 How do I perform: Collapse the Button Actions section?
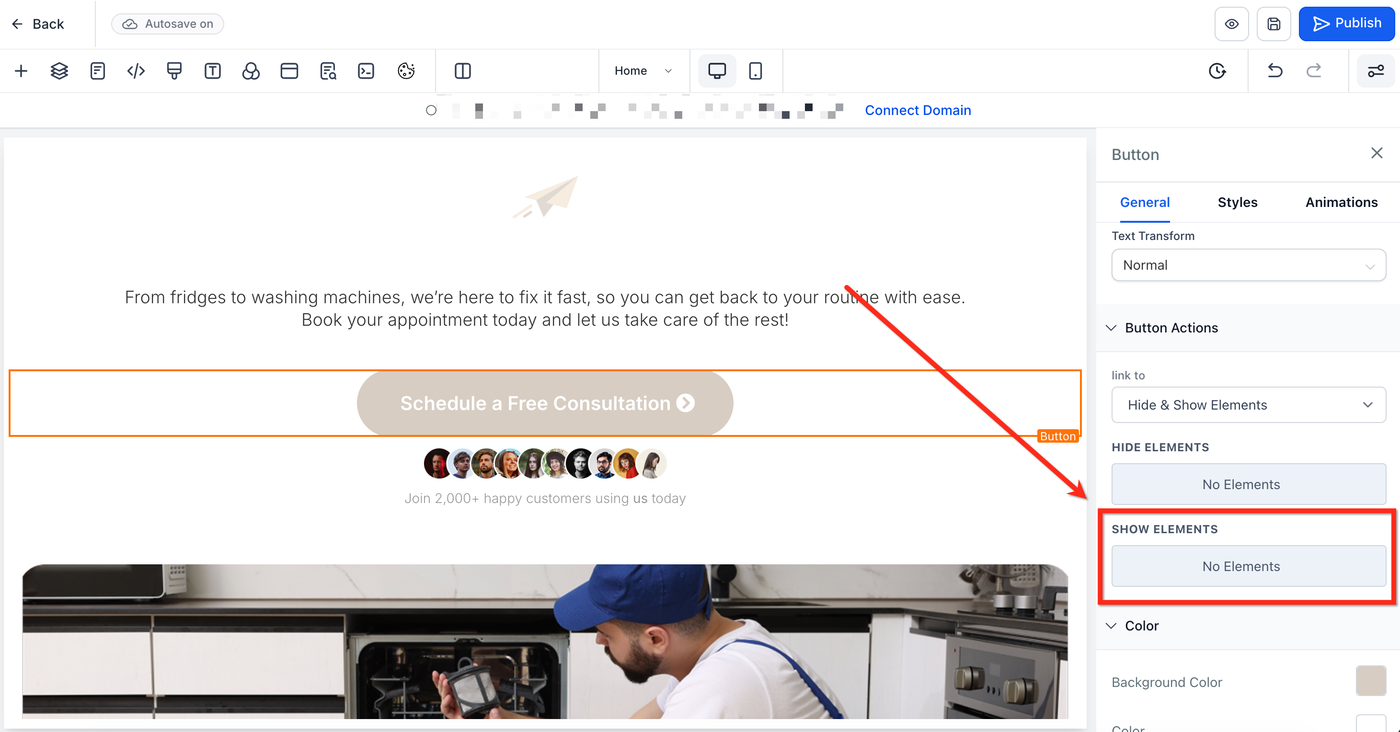[1111, 328]
